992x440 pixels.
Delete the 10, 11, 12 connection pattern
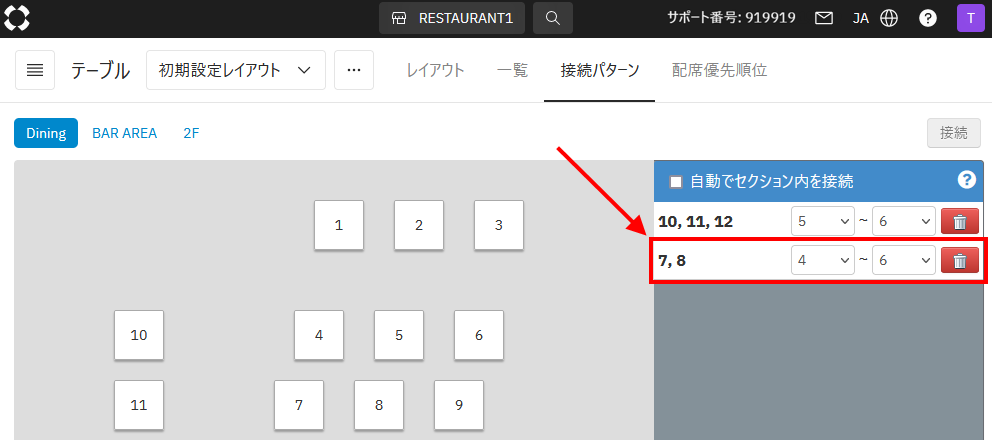pyautogui.click(x=959, y=222)
